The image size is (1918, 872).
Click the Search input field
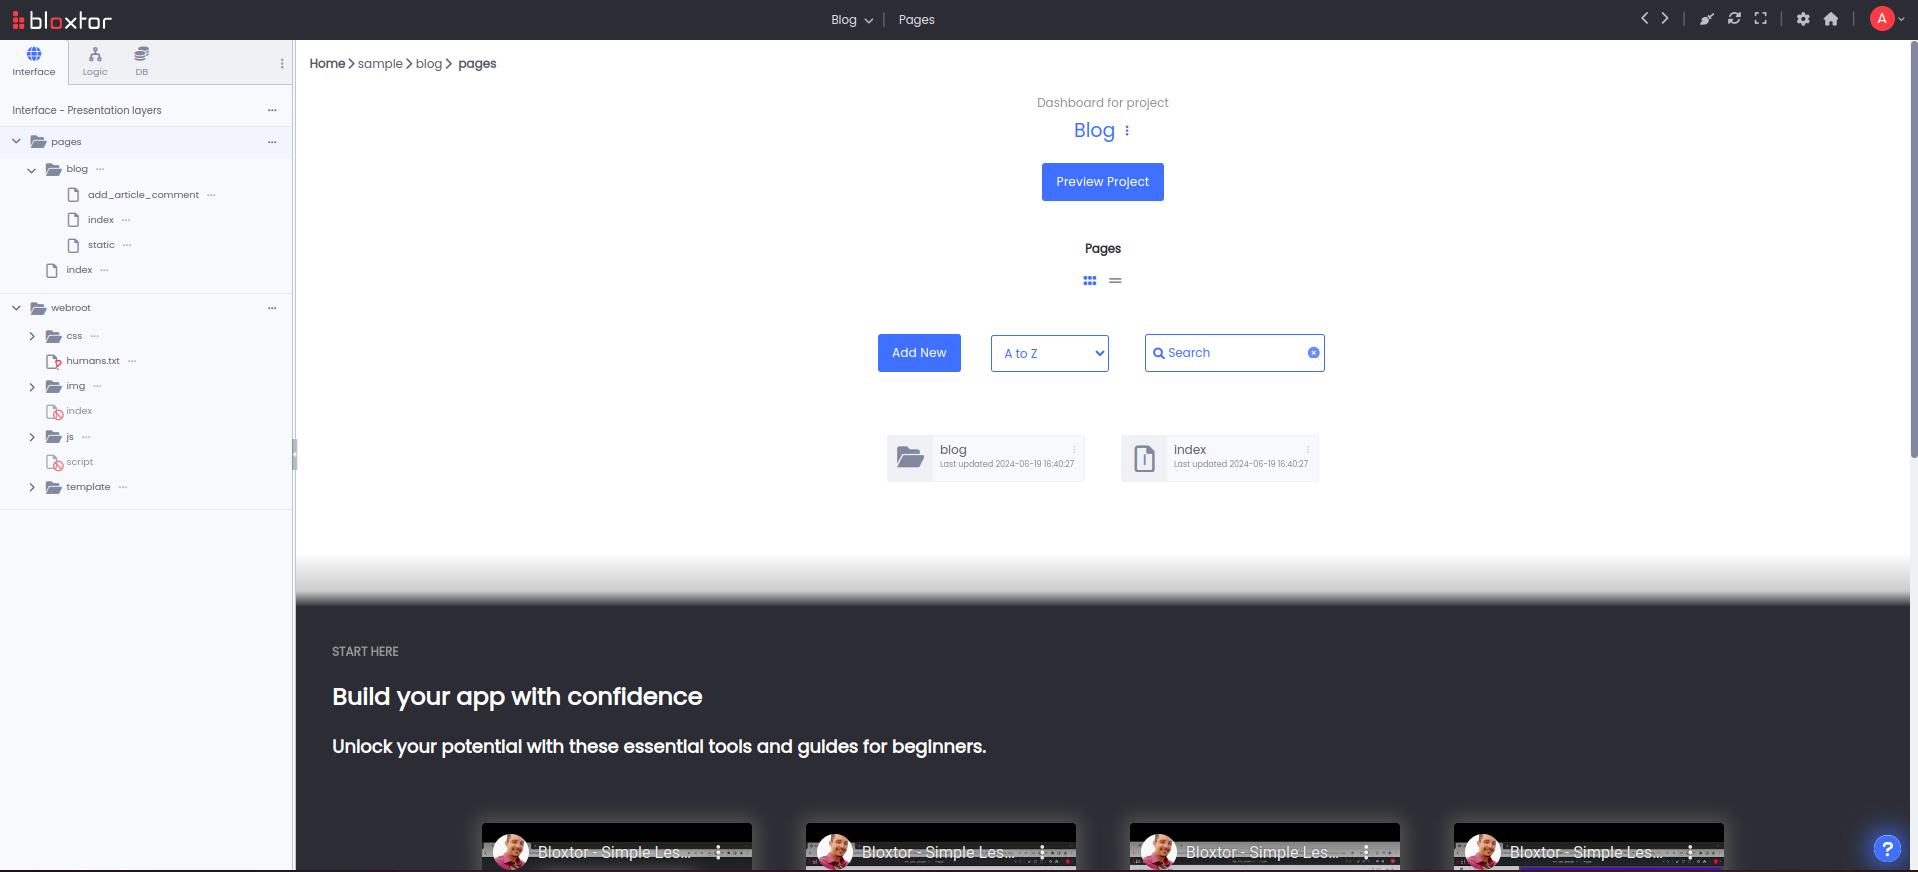[1234, 353]
